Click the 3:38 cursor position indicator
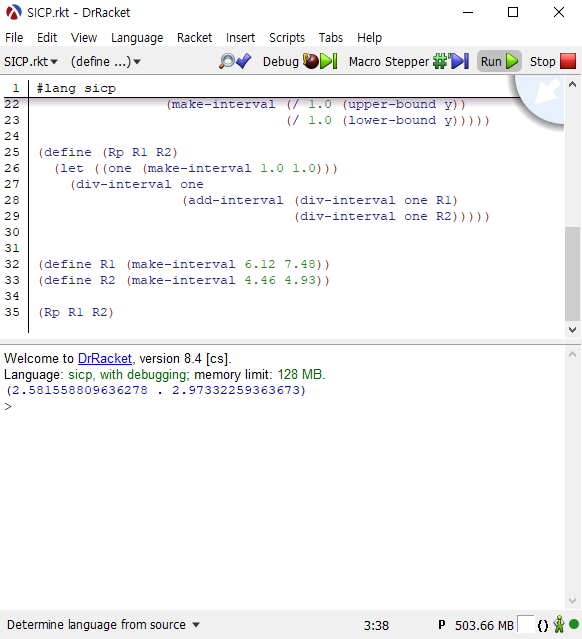 pyautogui.click(x=376, y=625)
